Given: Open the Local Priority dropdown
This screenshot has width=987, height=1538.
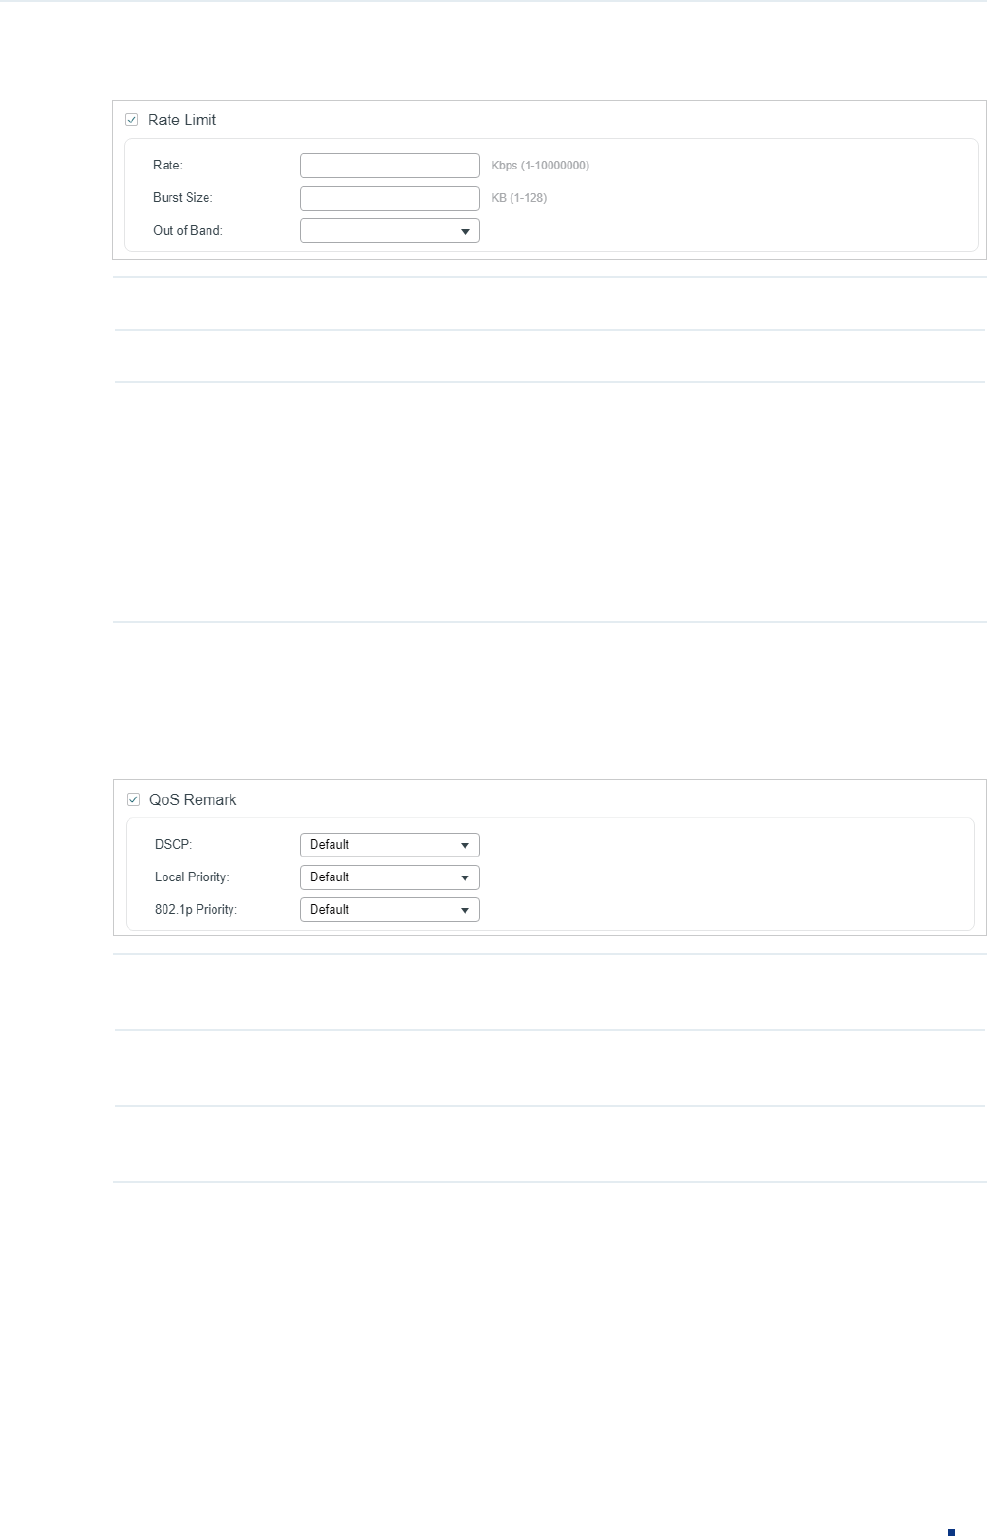Looking at the screenshot, I should (x=390, y=877).
